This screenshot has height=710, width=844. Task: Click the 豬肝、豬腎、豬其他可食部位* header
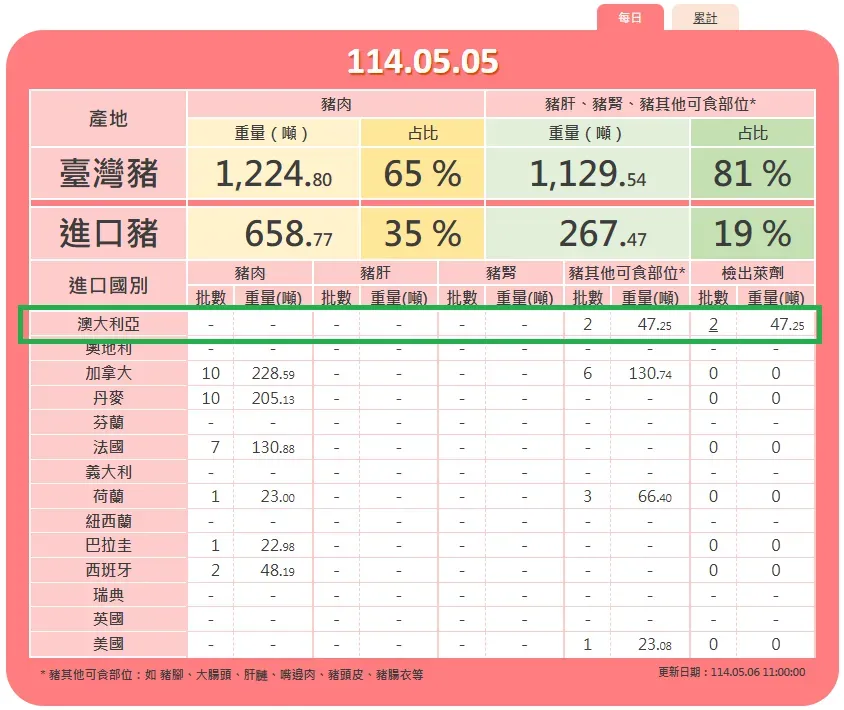650,104
